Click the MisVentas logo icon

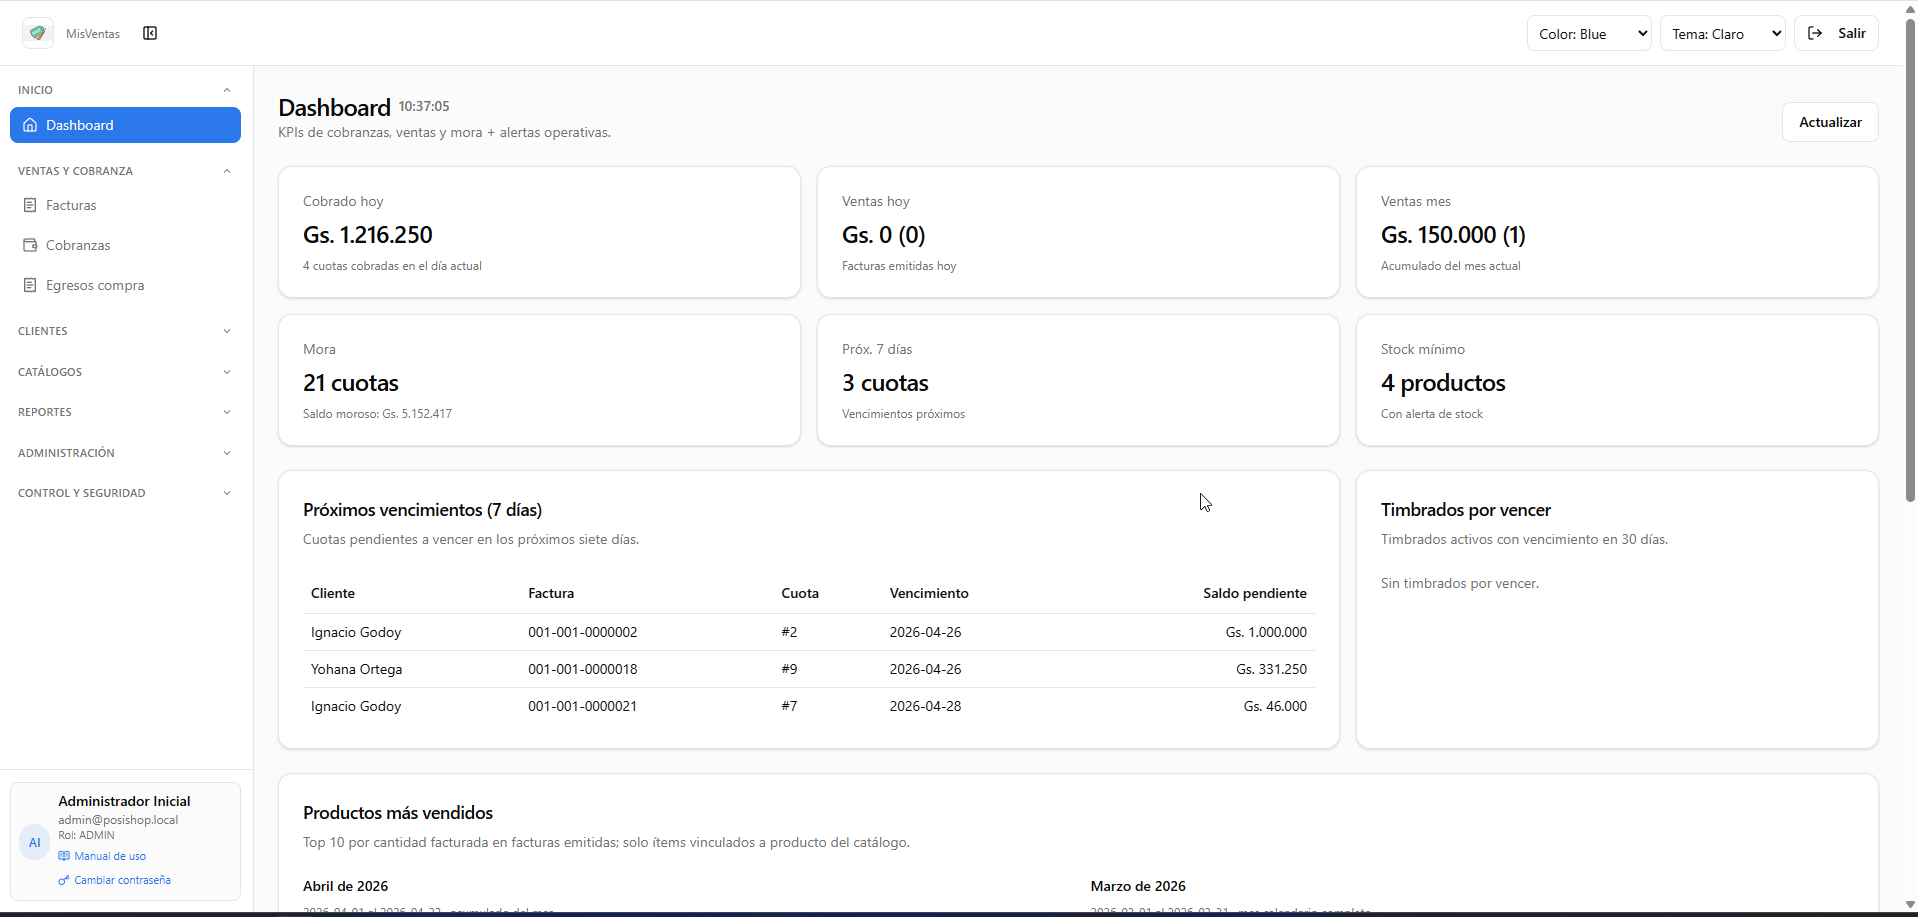pos(38,33)
